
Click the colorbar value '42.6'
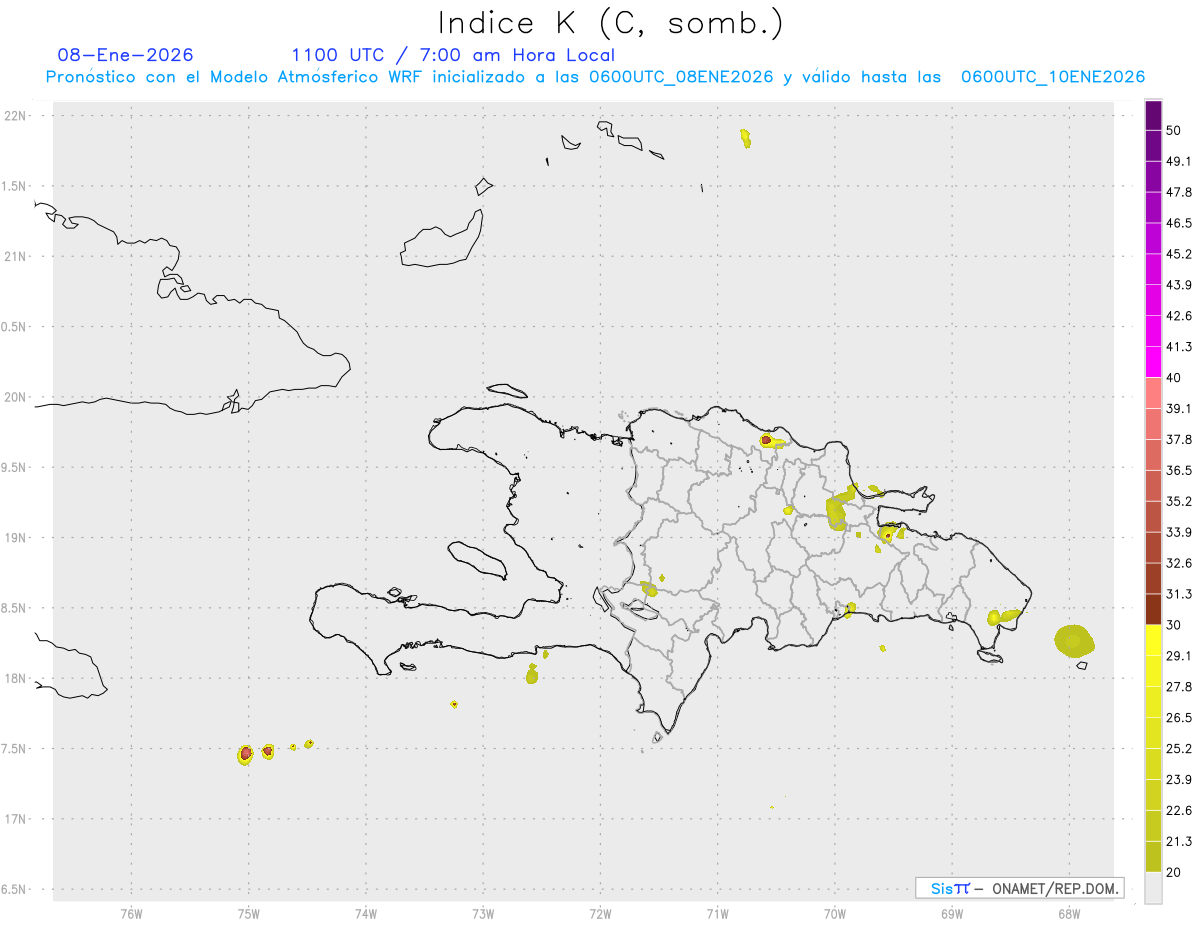pyautogui.click(x=1180, y=316)
